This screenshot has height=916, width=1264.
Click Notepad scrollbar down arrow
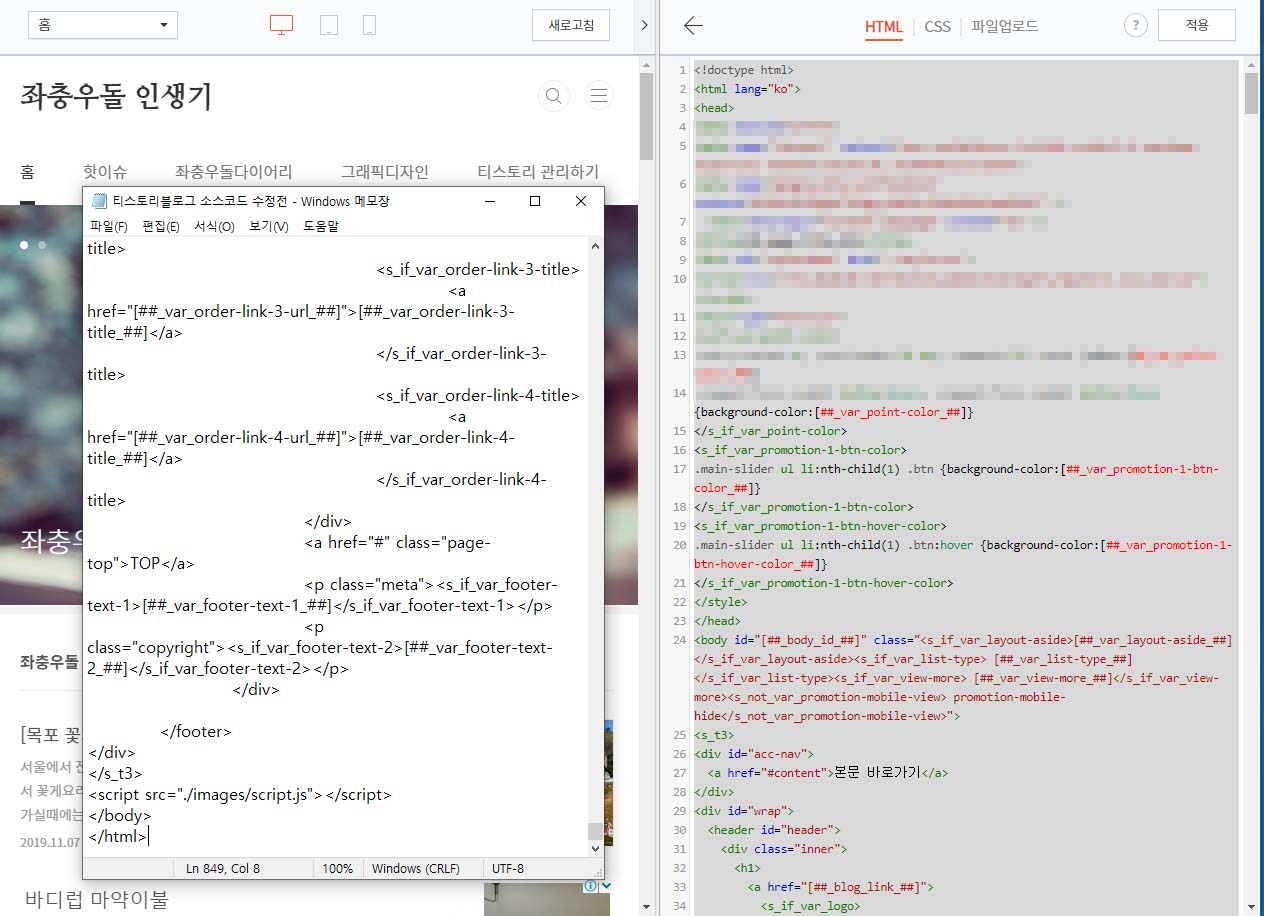click(596, 848)
